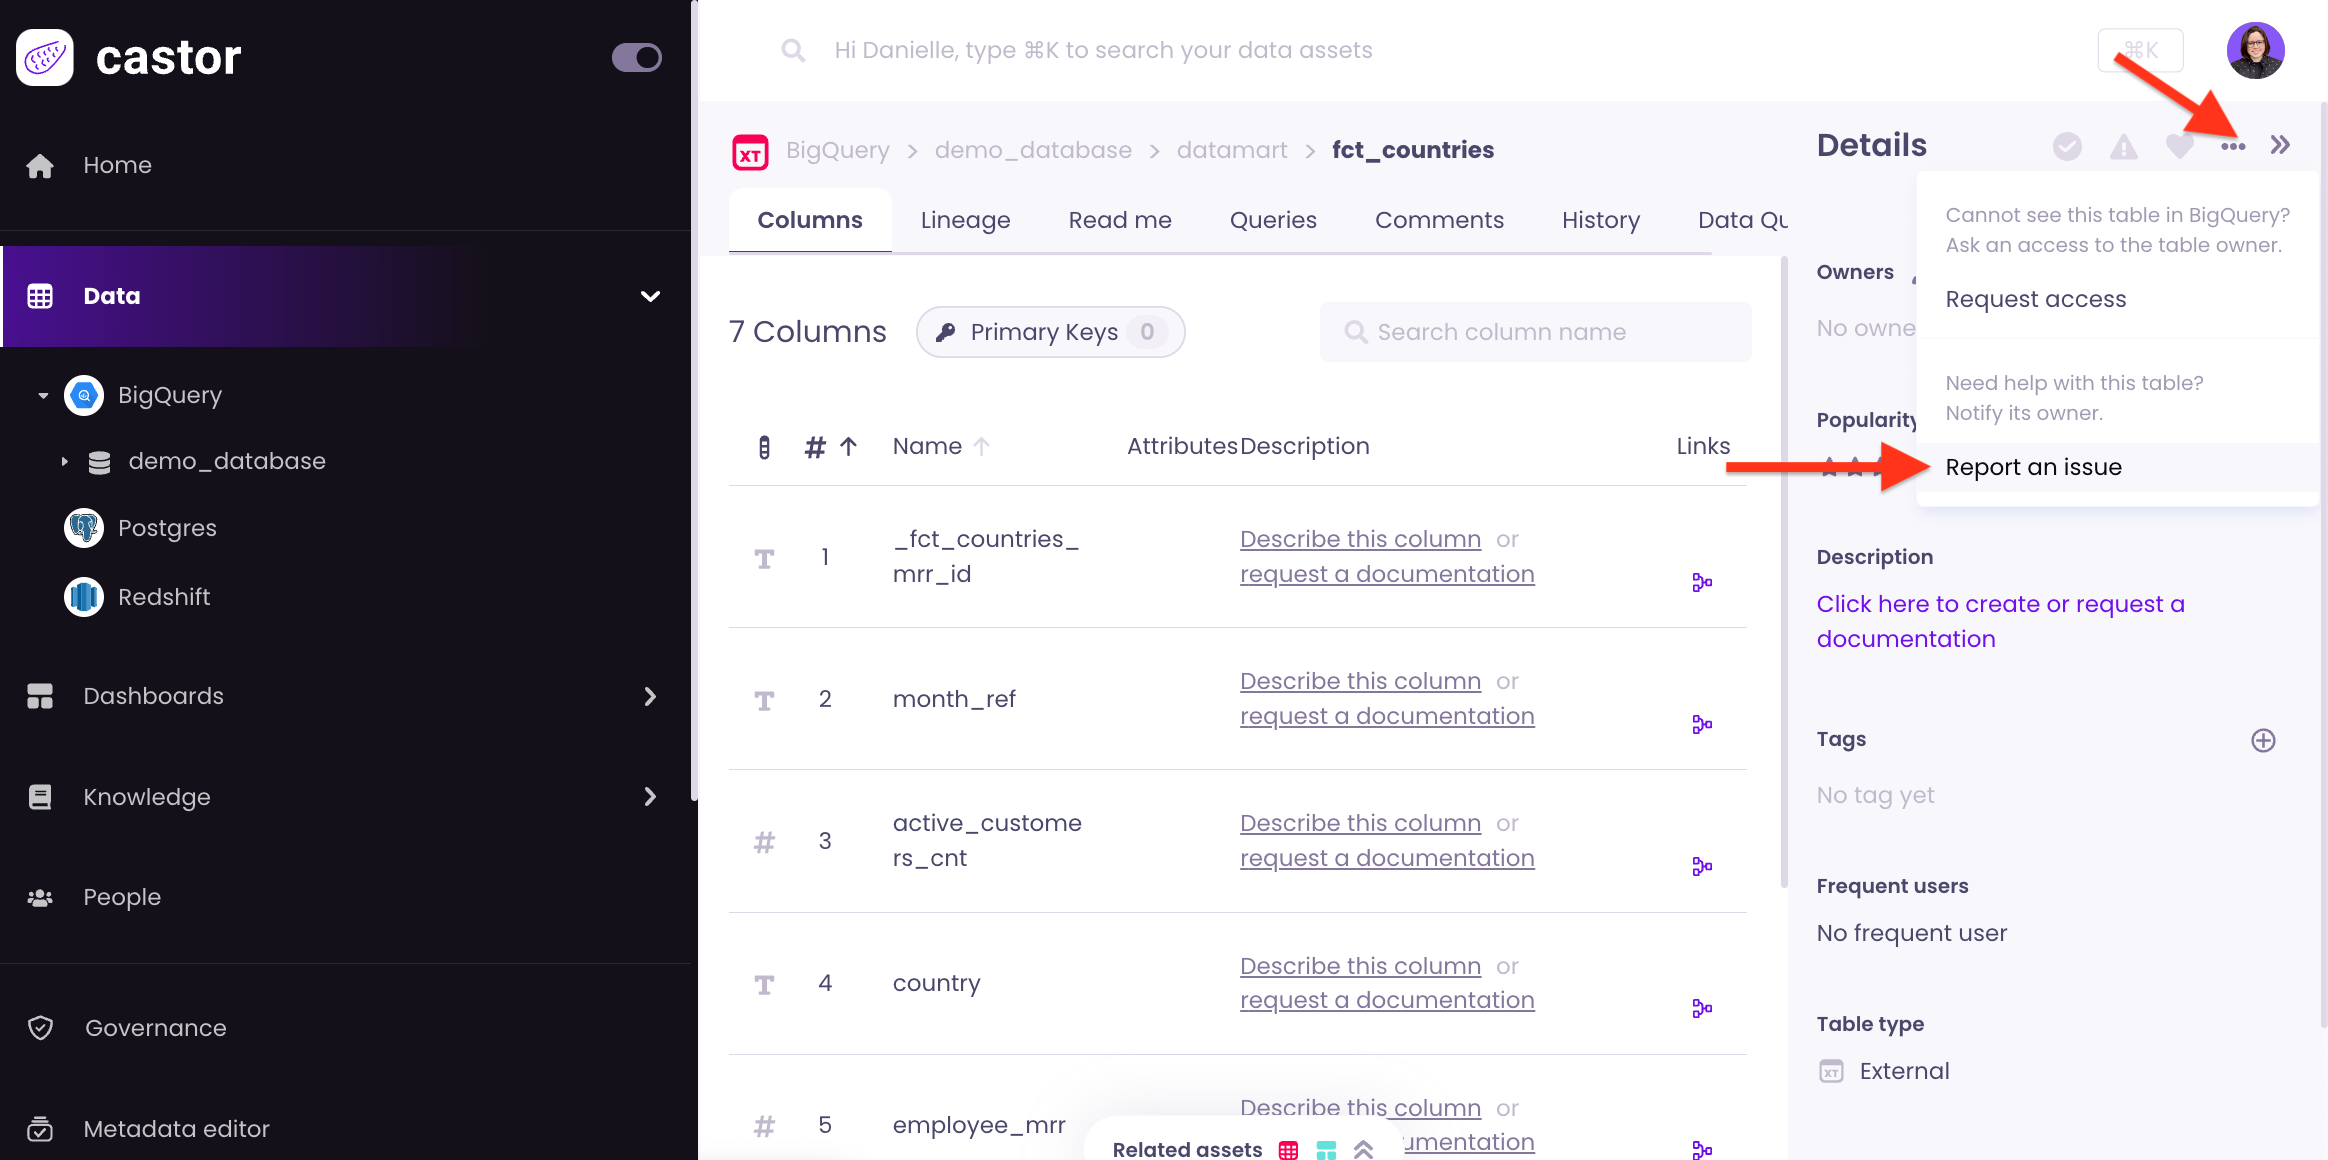Expand the Dashboards menu
This screenshot has width=2328, height=1160.
pos(650,696)
